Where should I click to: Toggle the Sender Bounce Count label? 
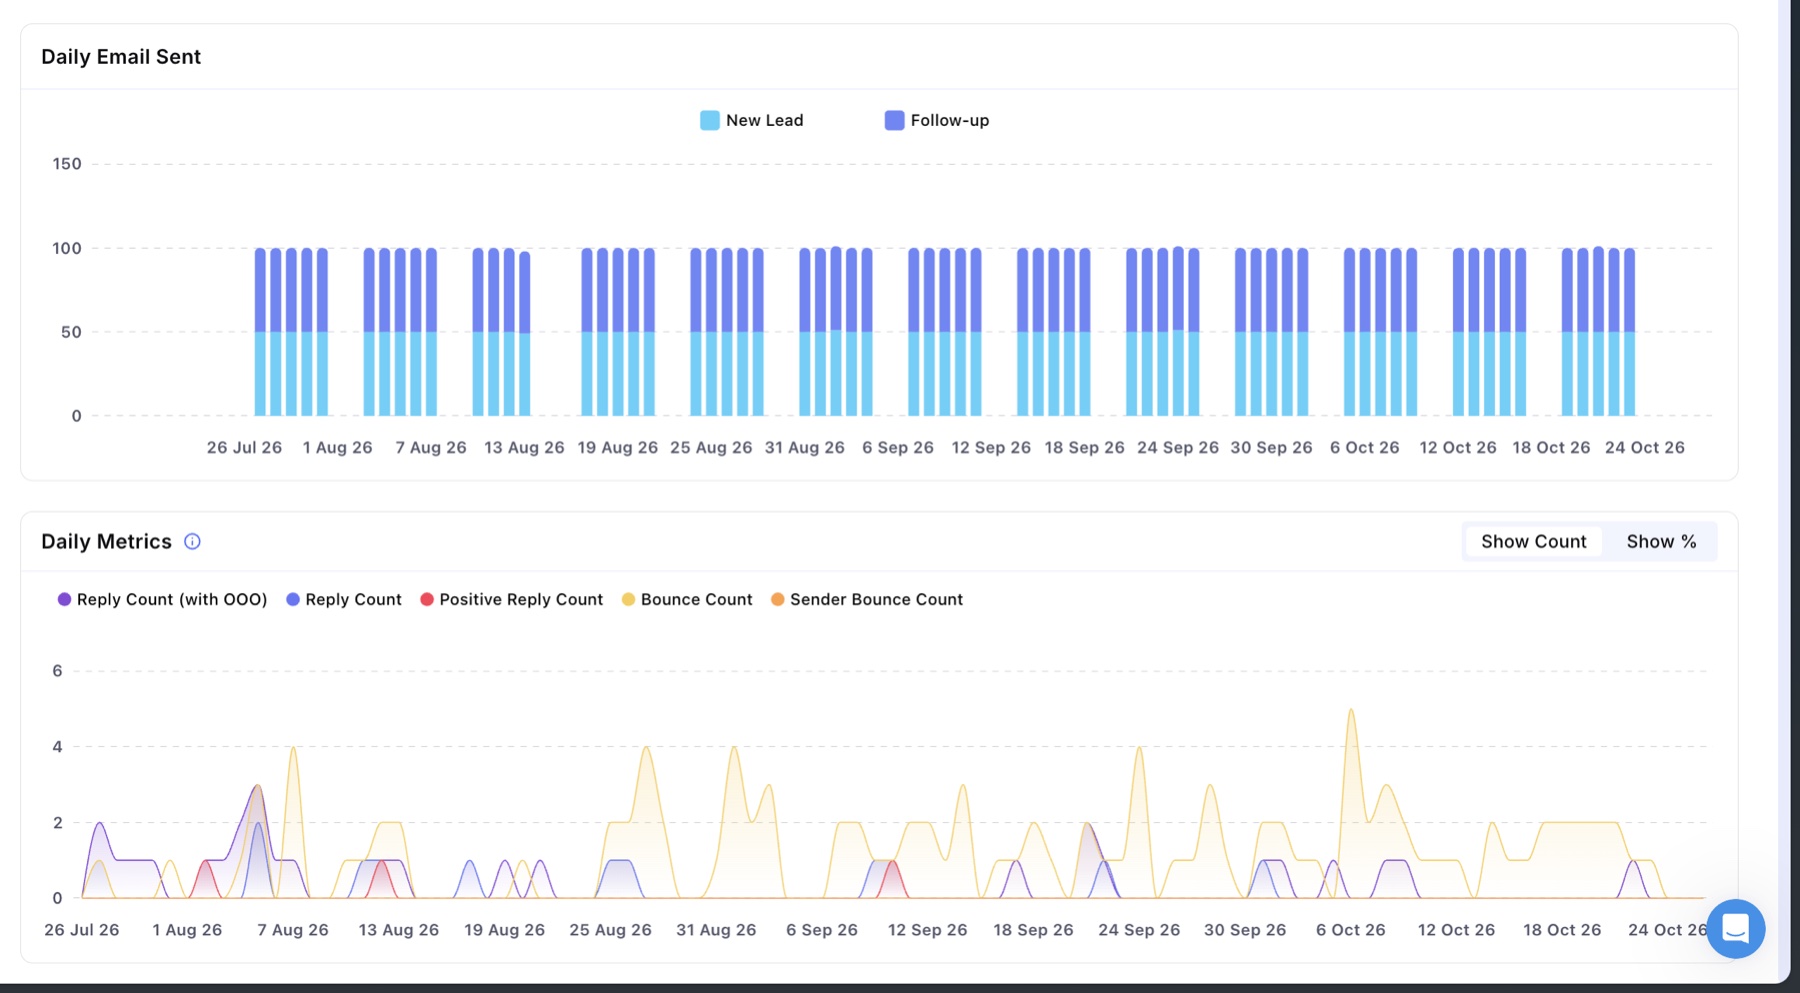[x=876, y=599]
